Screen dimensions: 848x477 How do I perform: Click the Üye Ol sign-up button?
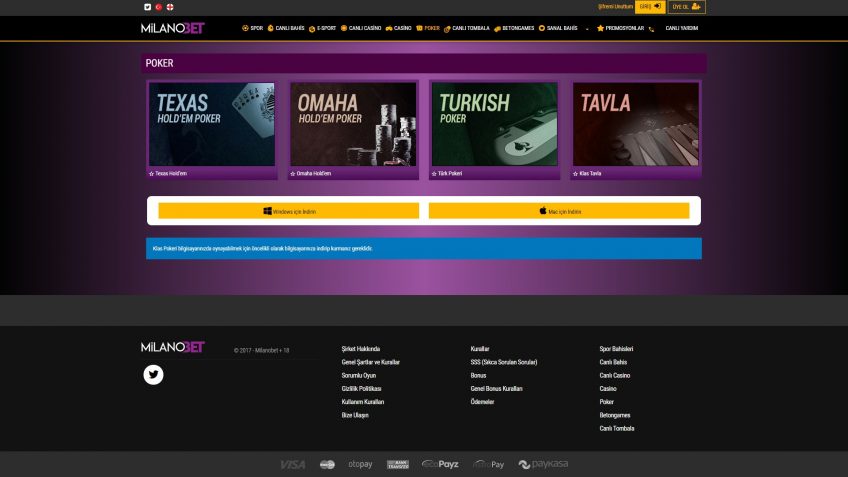pyautogui.click(x=687, y=6)
